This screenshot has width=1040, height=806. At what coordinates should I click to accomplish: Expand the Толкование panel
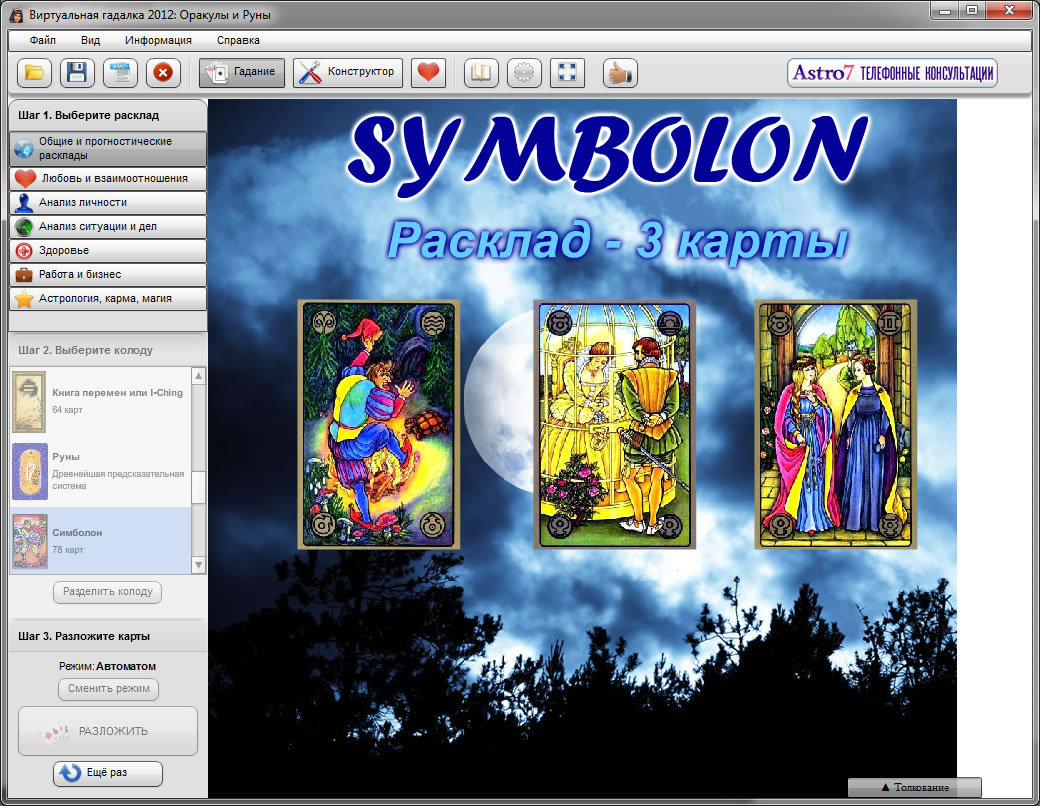tap(915, 787)
